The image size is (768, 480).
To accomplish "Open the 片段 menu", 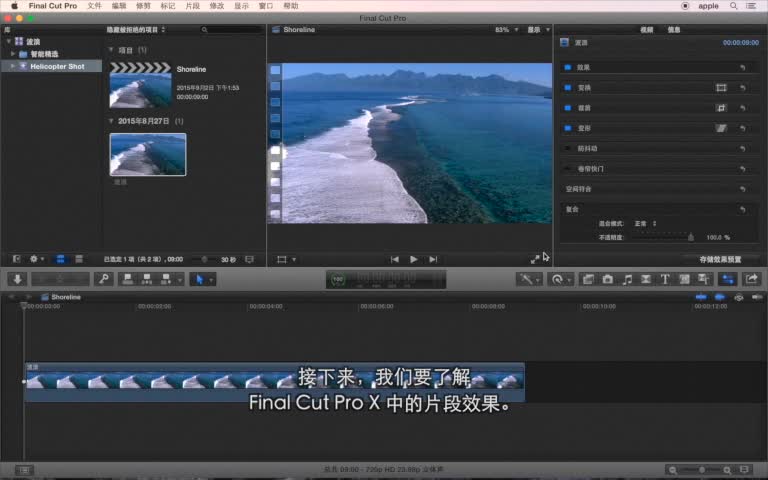I will click(192, 6).
